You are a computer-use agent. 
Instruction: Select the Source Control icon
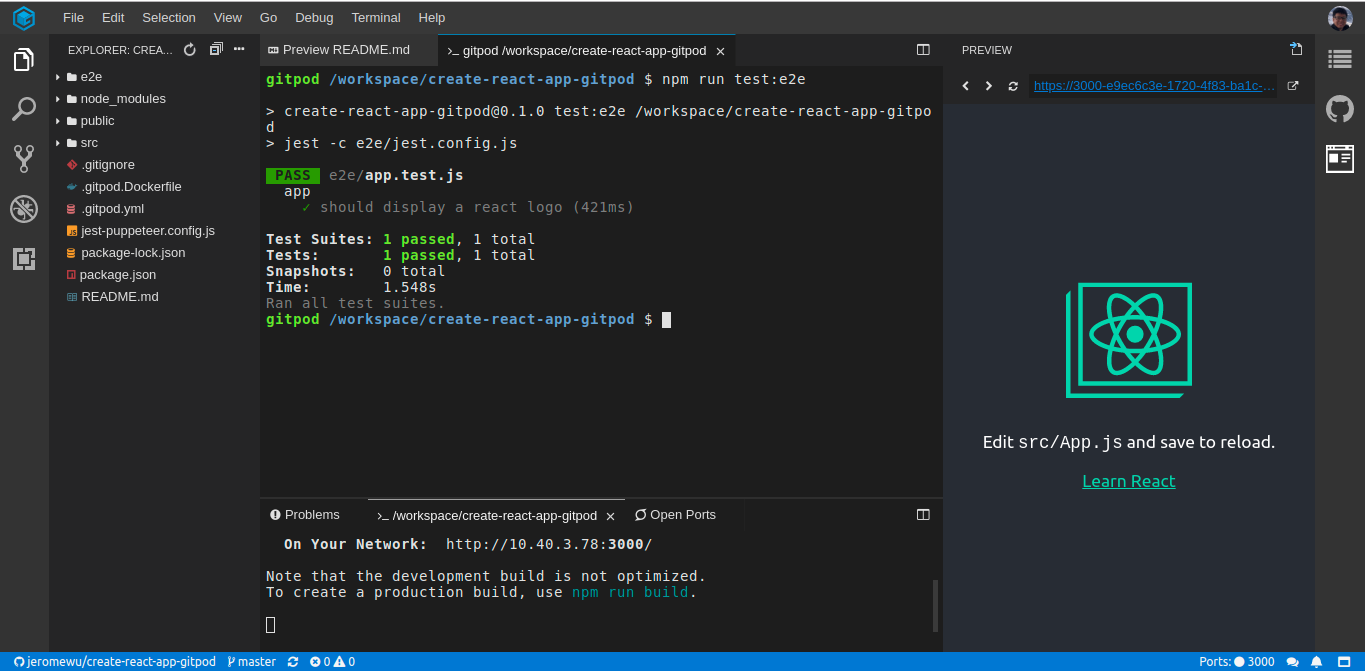click(23, 158)
